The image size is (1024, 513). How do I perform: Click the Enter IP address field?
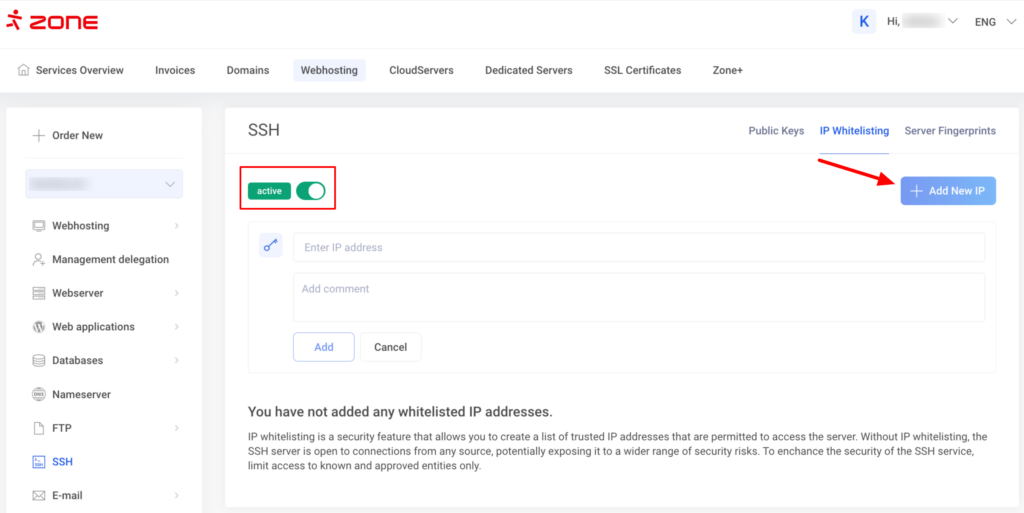click(638, 248)
